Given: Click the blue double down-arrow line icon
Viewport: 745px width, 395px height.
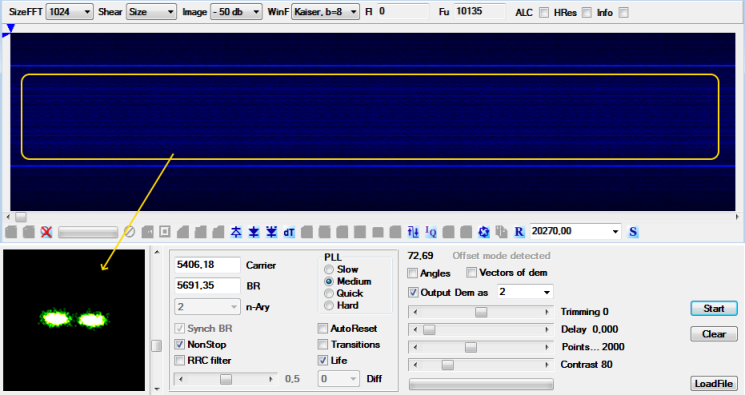Looking at the screenshot, I should 271,232.
